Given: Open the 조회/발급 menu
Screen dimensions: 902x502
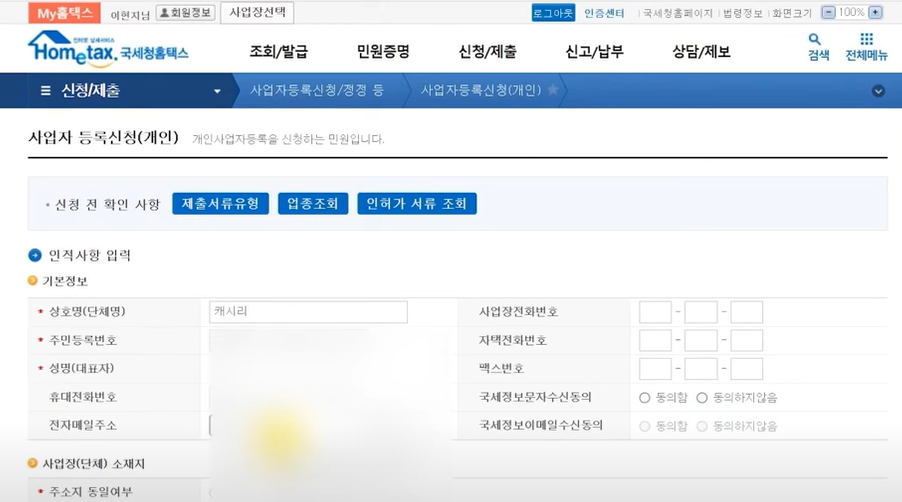Looking at the screenshot, I should 278,52.
